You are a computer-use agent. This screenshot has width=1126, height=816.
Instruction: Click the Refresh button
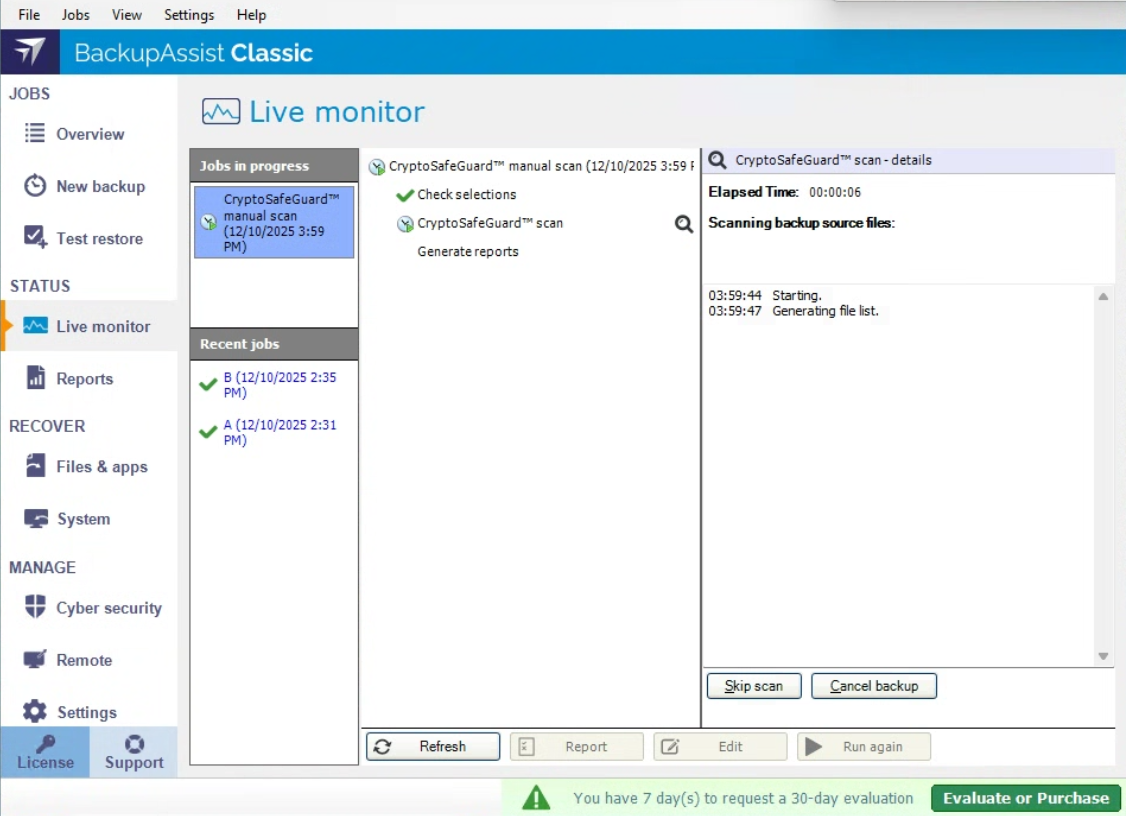tap(432, 746)
